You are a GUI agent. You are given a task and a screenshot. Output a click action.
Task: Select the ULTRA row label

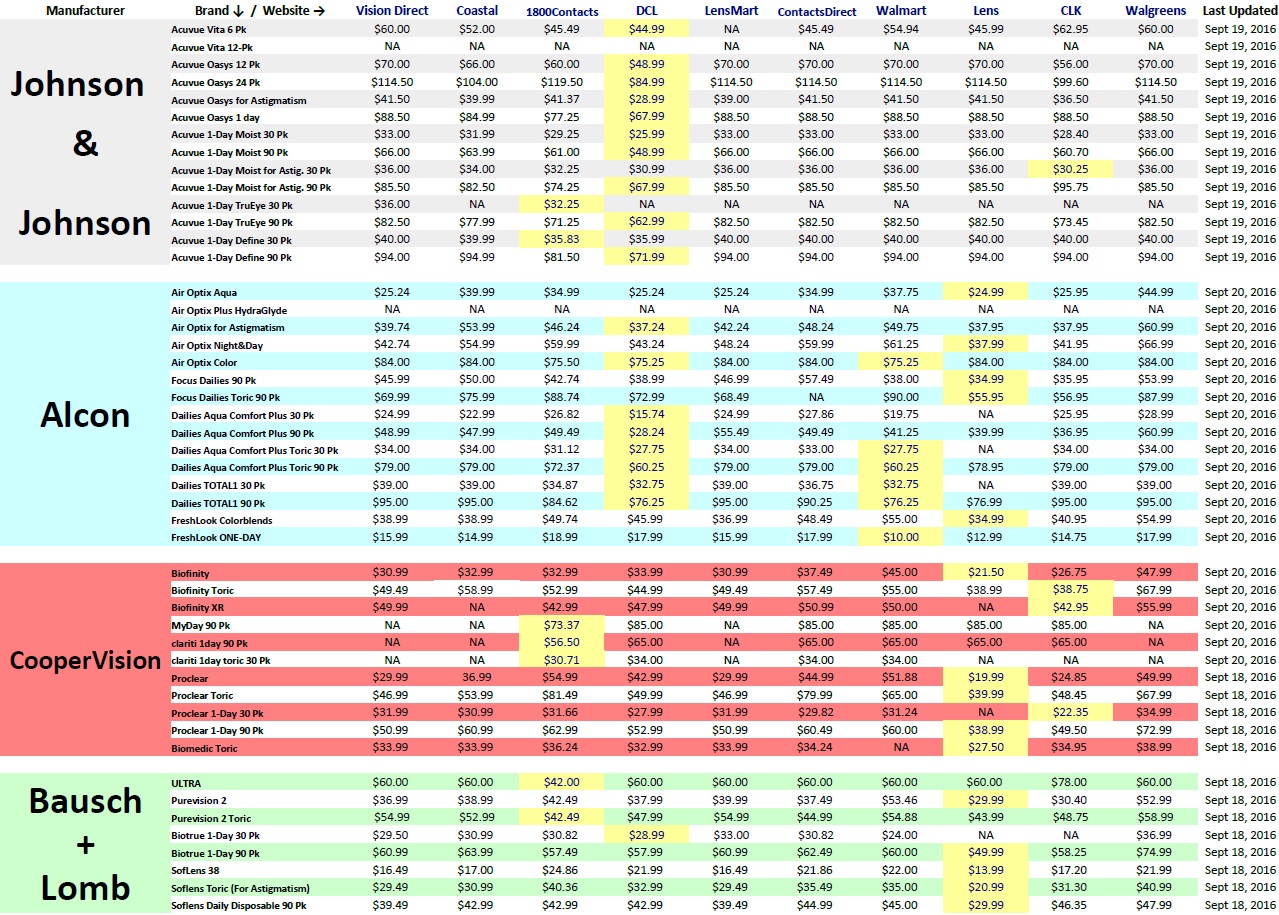(185, 782)
